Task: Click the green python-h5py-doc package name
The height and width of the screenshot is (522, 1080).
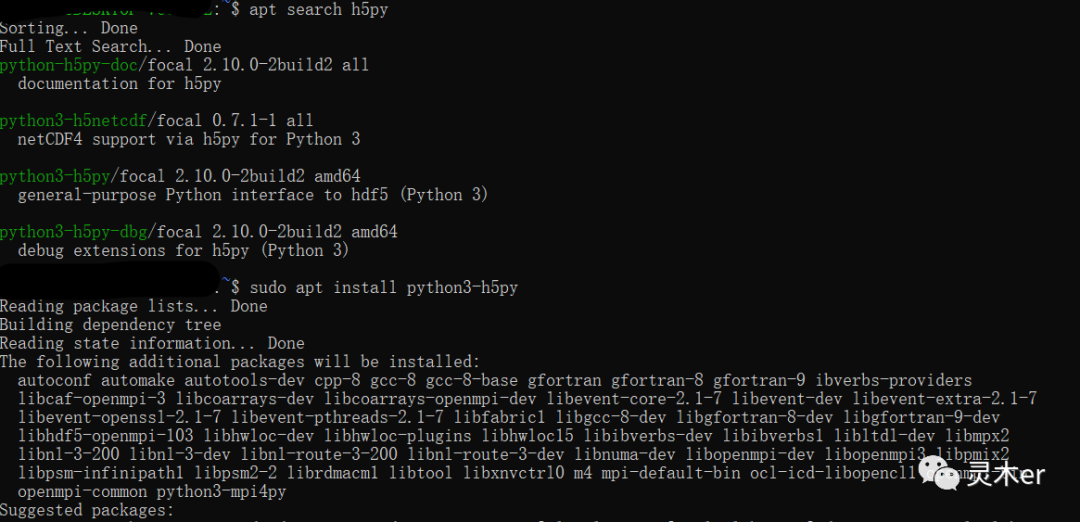Action: 73,65
